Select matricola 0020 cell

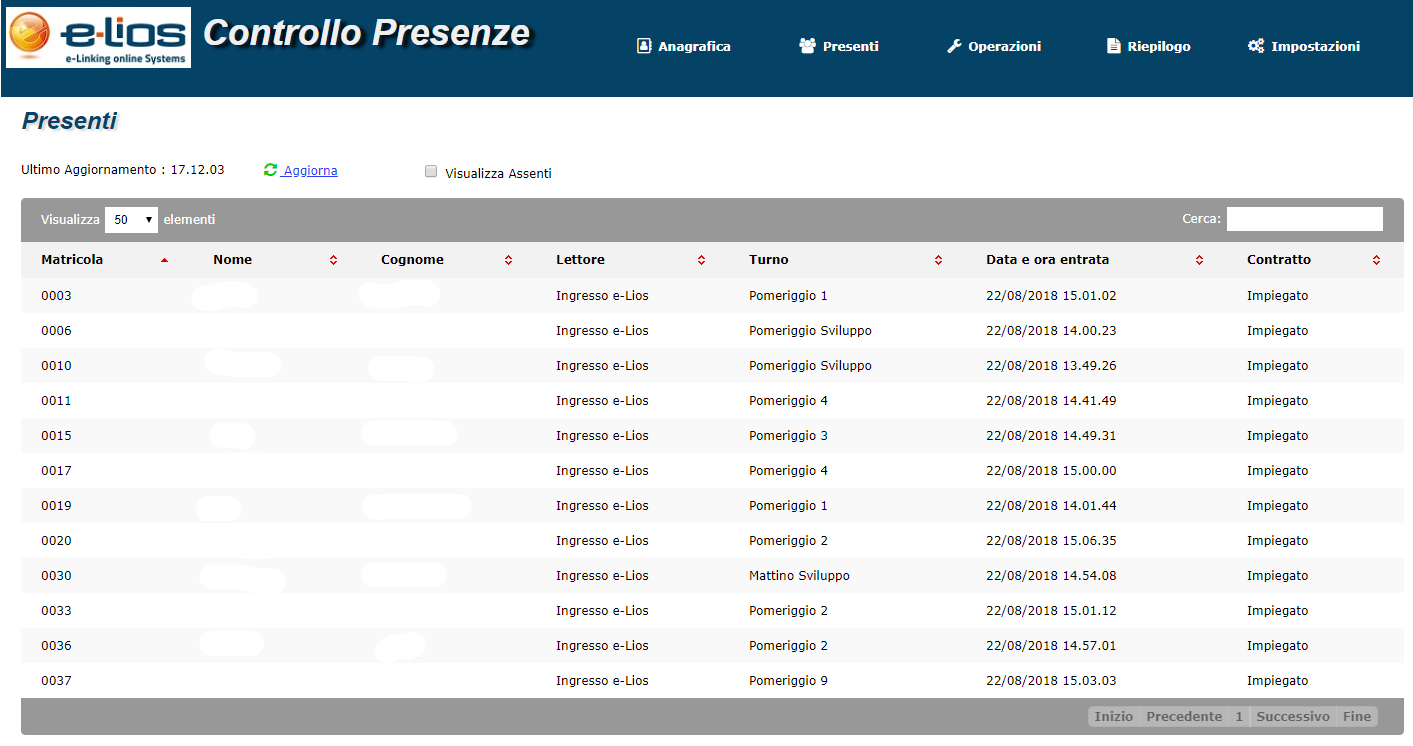point(56,541)
